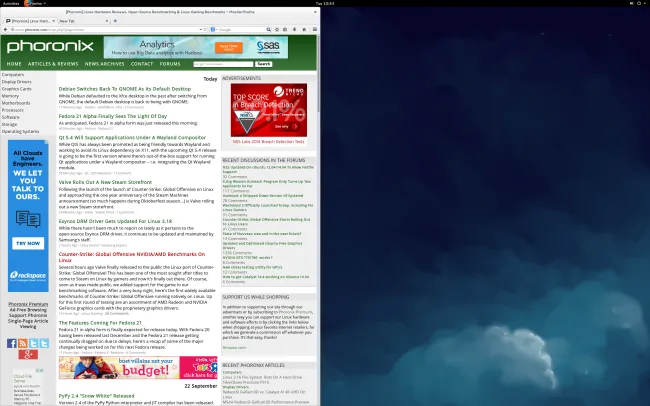The image size is (650, 406).
Task: Open the Graphics Cards category link
Action: click(x=16, y=89)
